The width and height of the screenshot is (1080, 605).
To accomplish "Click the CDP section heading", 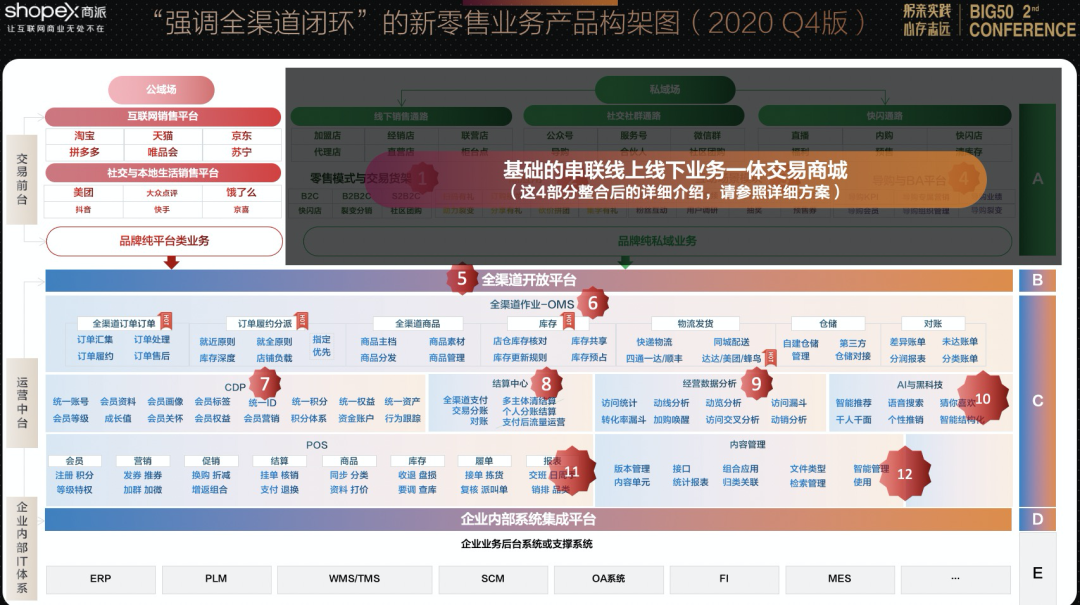I will click(235, 387).
